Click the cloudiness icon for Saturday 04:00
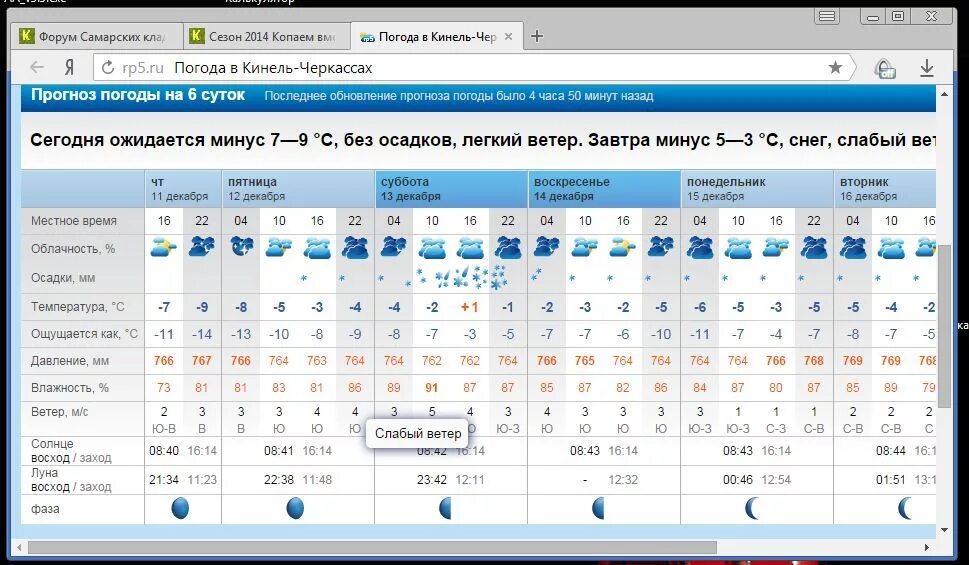 tap(394, 247)
